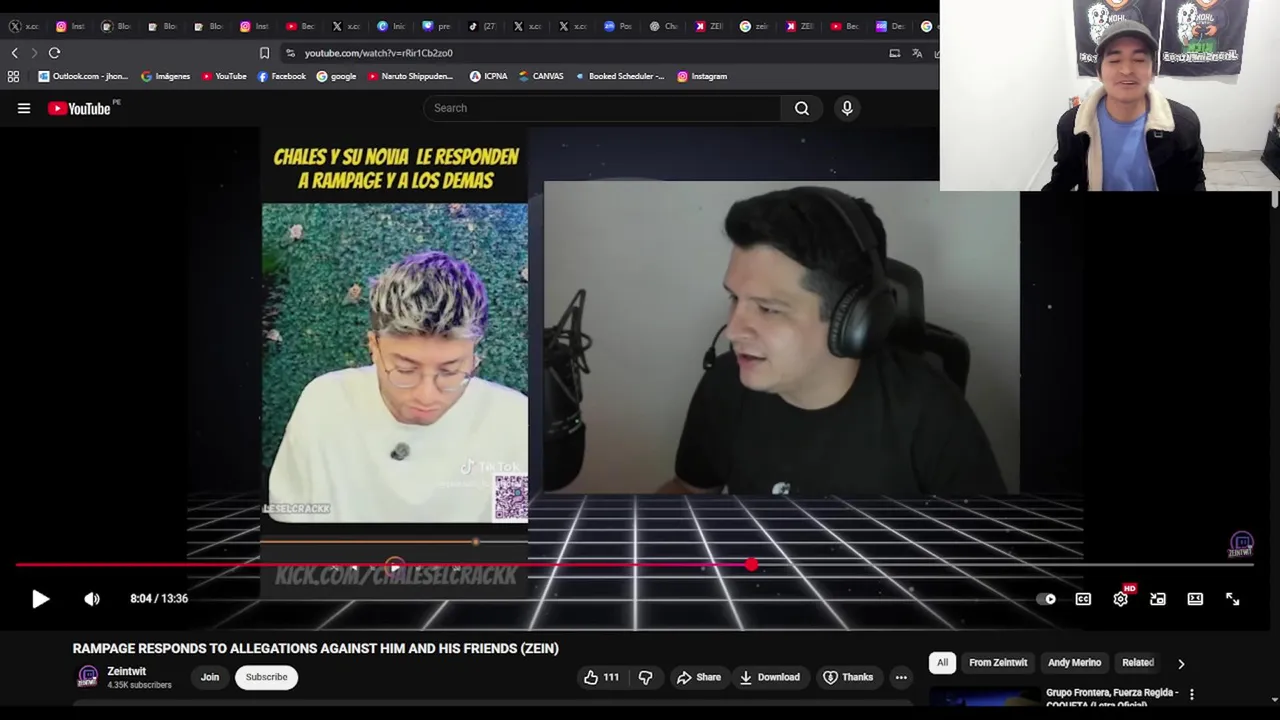
Task: Open options for the Grupo Frontera video
Action: point(1191,694)
